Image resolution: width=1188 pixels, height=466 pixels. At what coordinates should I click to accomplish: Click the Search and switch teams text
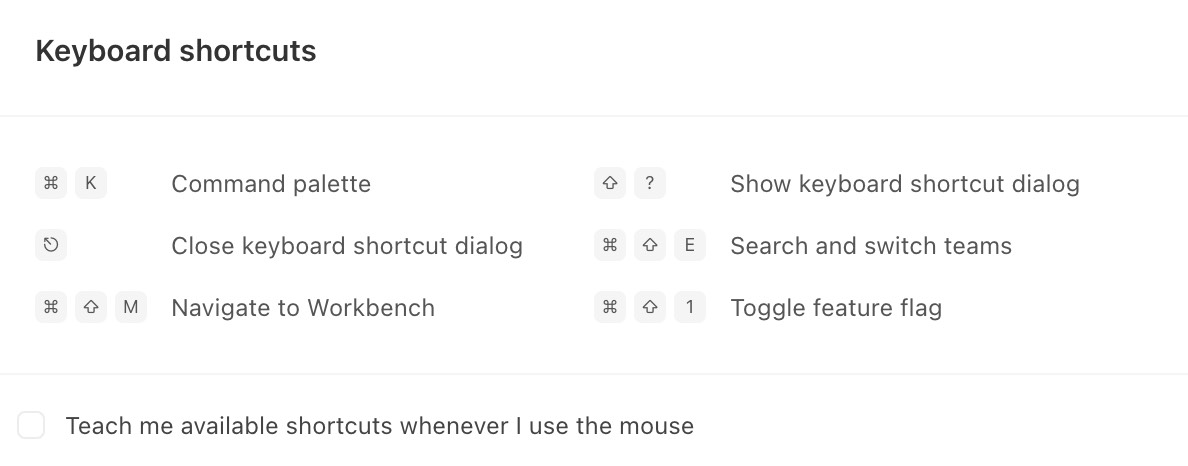point(871,246)
